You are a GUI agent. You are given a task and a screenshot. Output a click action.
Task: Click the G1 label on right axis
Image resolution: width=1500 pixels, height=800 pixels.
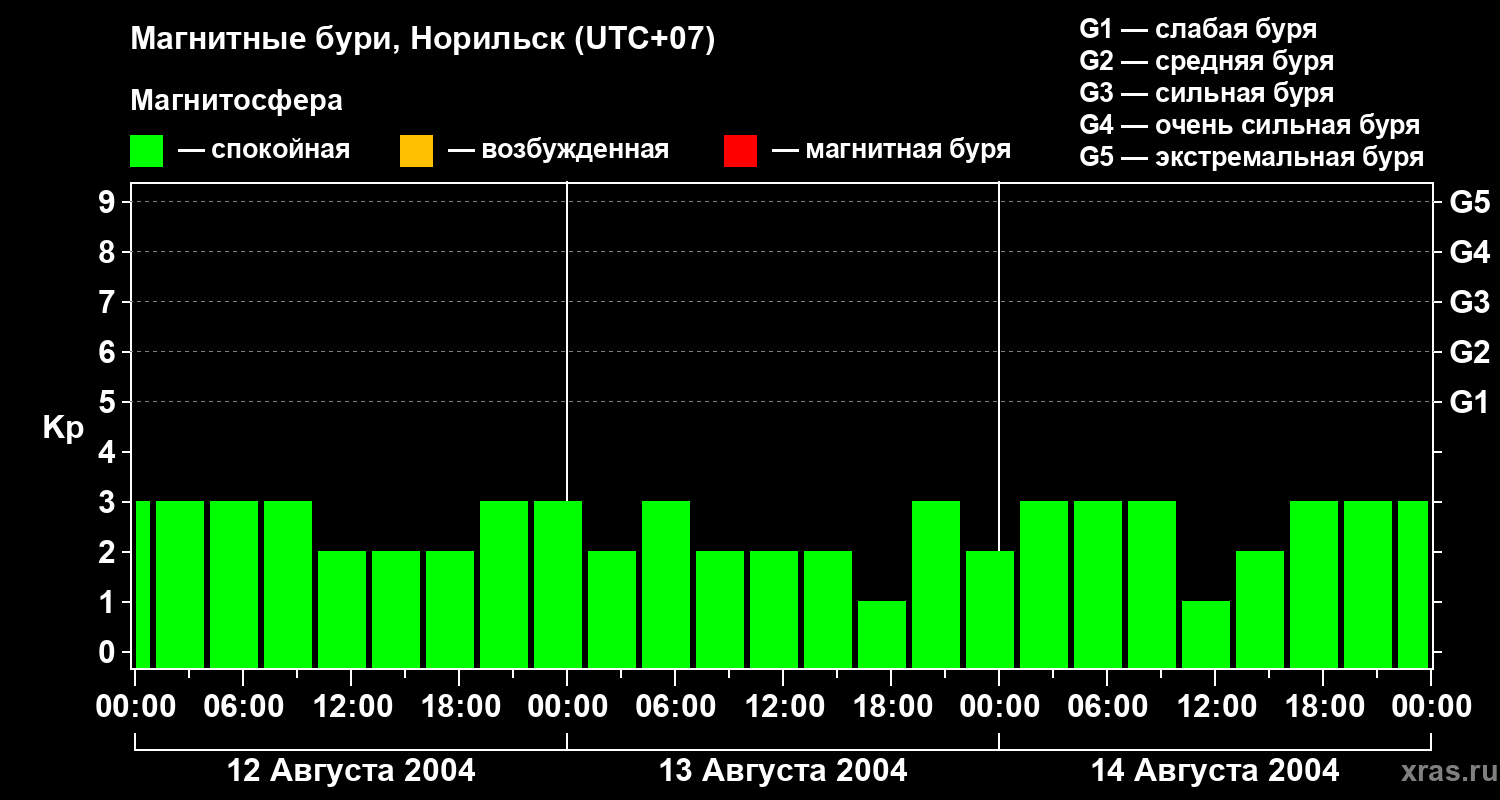point(1469,402)
